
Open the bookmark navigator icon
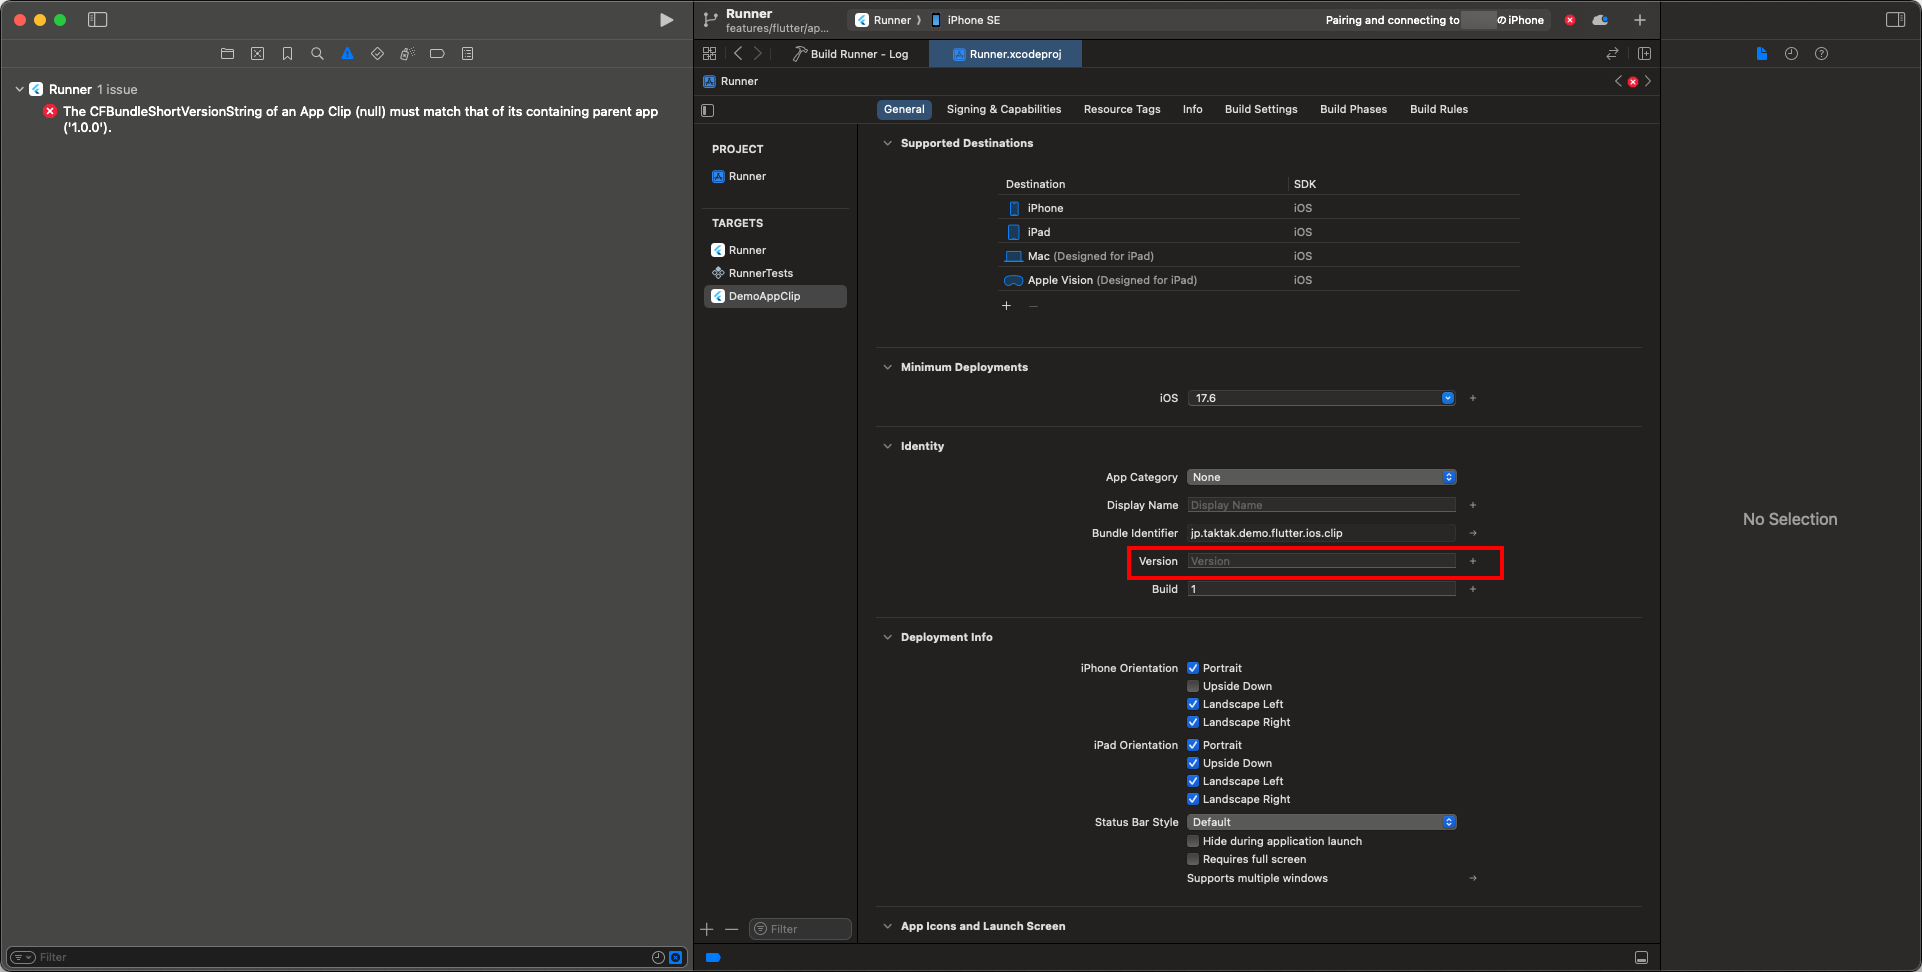coord(287,54)
